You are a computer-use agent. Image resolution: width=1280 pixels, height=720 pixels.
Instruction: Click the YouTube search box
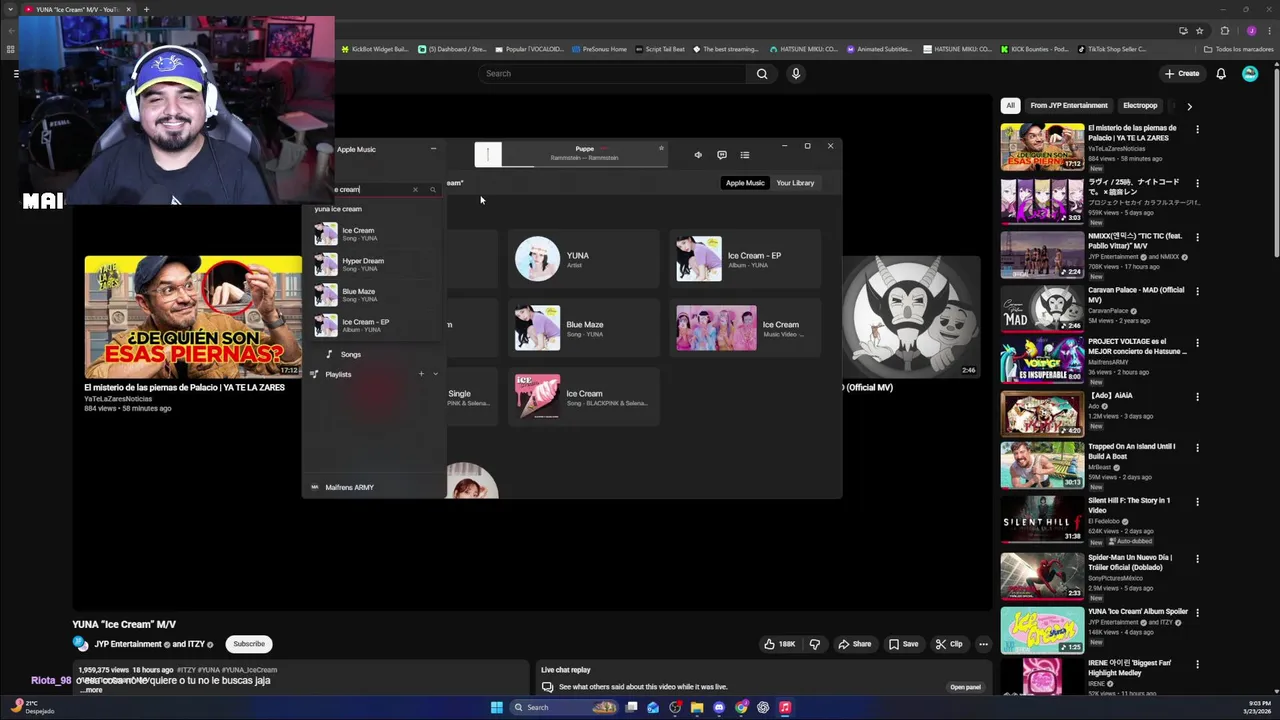(612, 73)
